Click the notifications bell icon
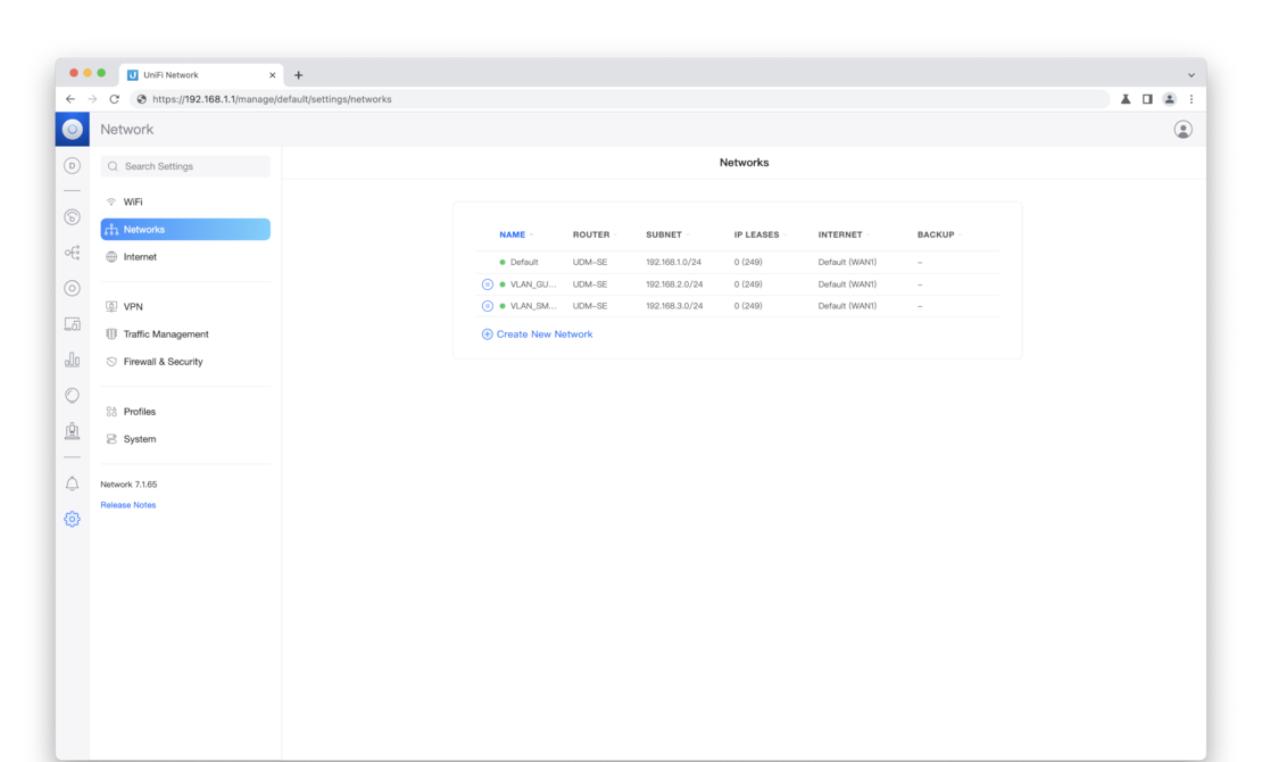Screen dimensions: 1274x762 coord(72,485)
